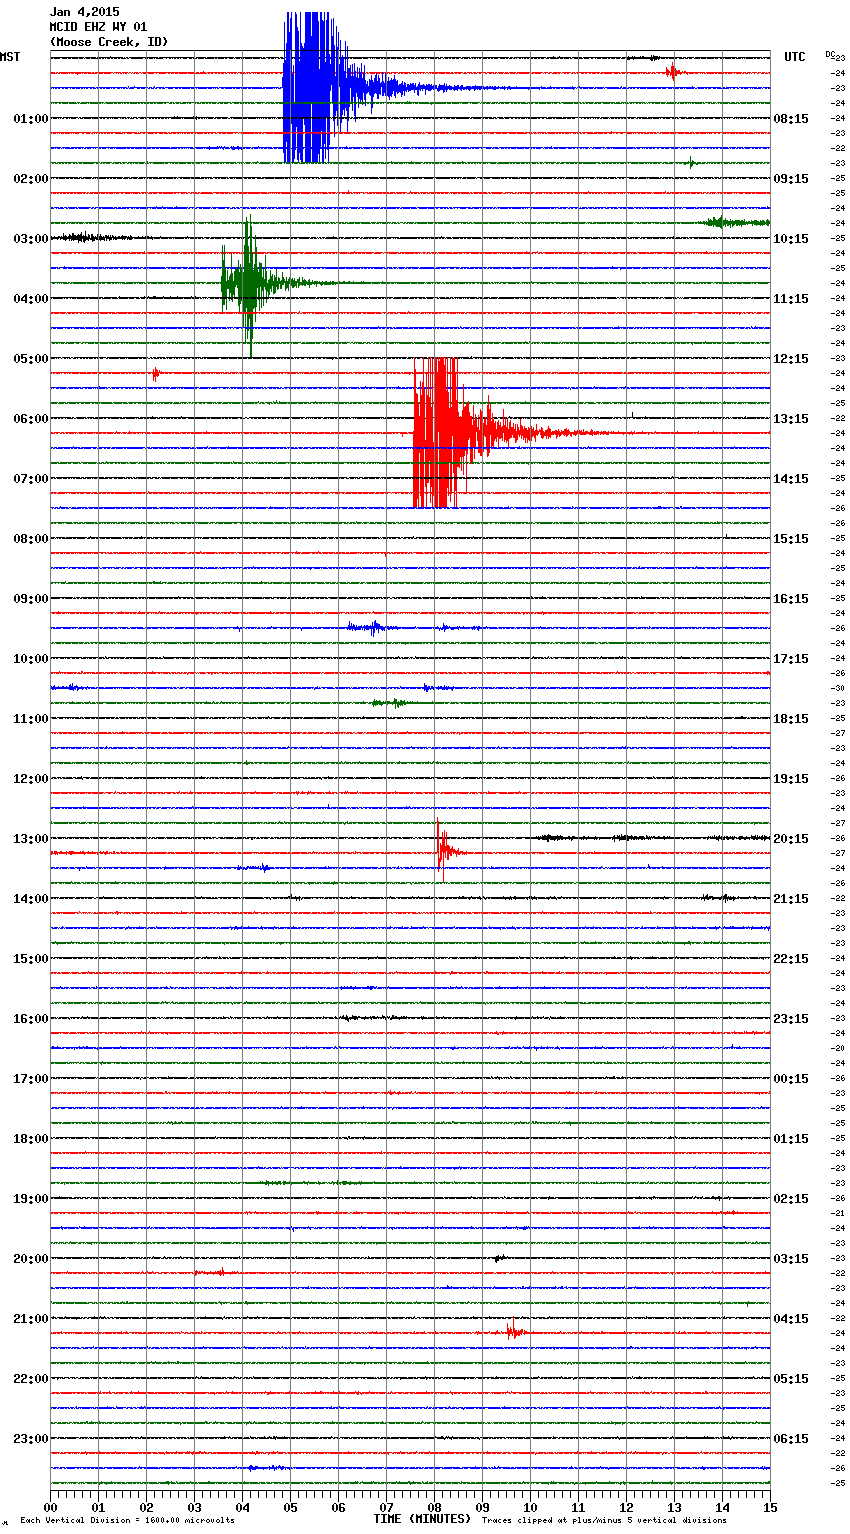Select the '15:00' MST time label
Screen dimensions: 850x1534
[31, 959]
